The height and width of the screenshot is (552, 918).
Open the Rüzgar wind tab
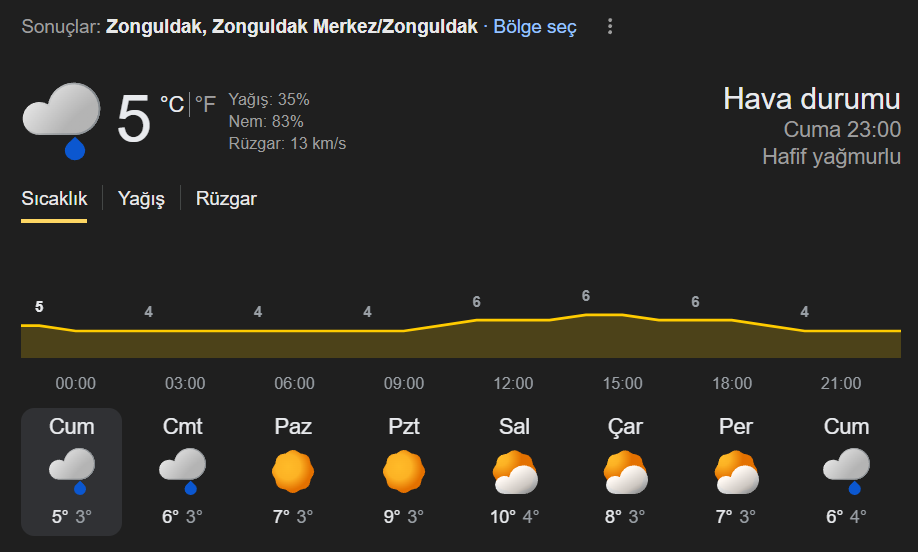point(226,198)
